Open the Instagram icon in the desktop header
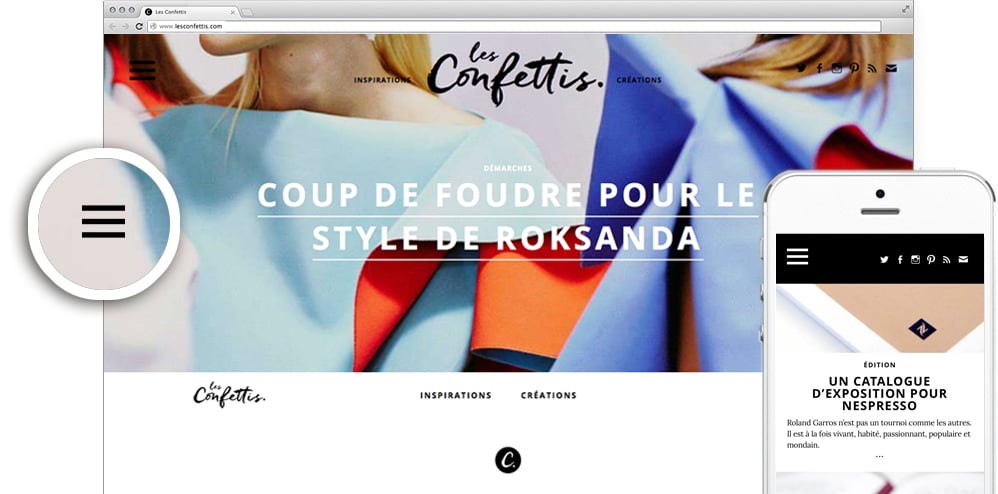The width and height of the screenshot is (998, 494). pos(836,68)
